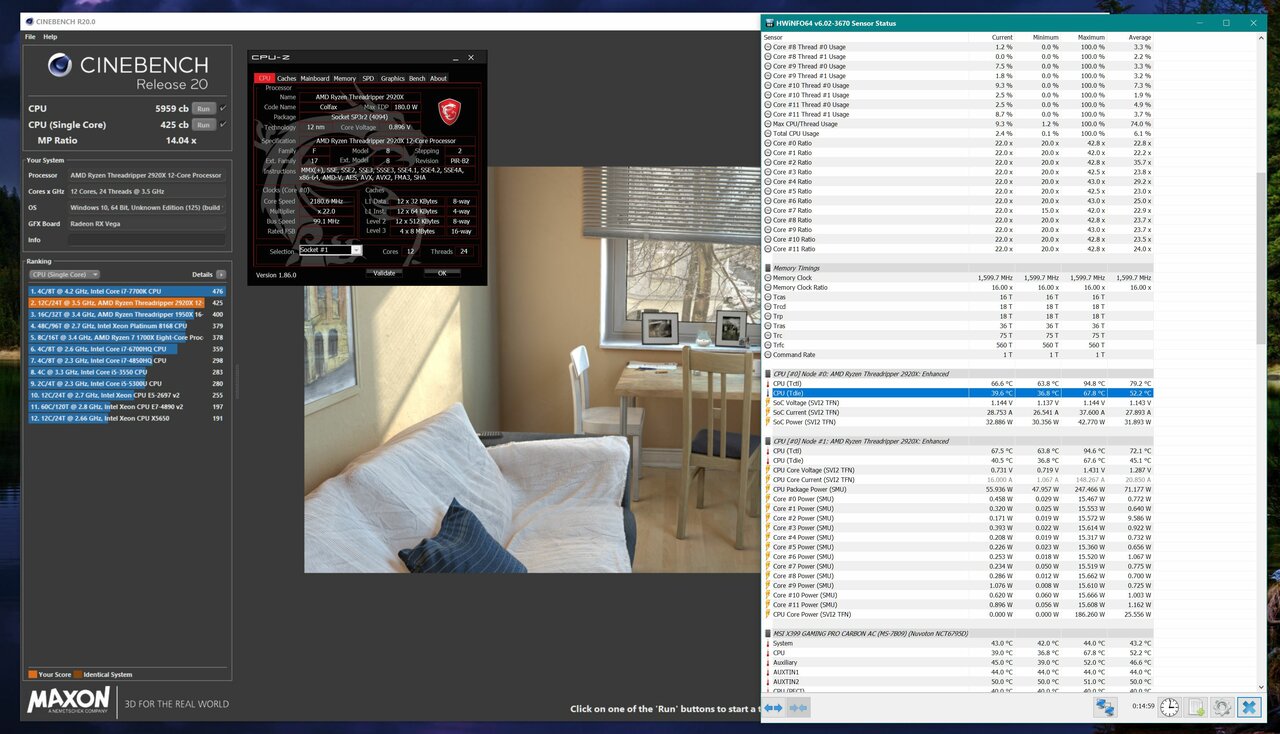This screenshot has height=734, width=1280.
Task: Toggle the checkbox next to CPU (Single Core) Run
Action: coord(222,125)
